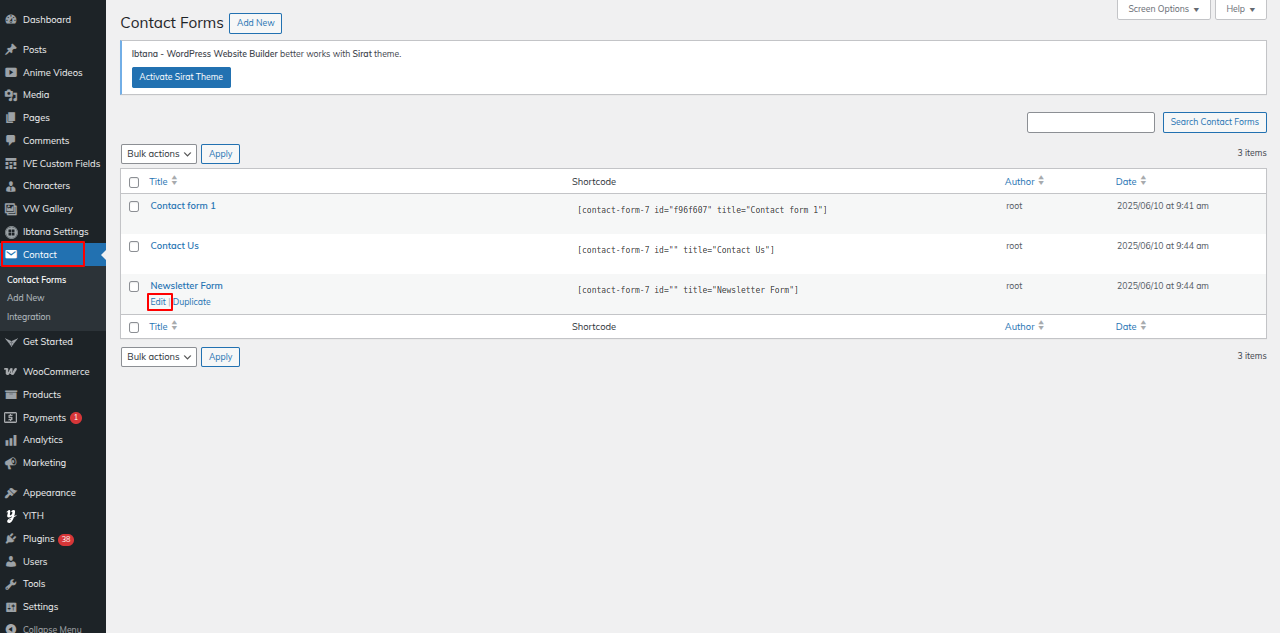
Task: Click the Comments speech bubble icon
Action: coord(11,141)
